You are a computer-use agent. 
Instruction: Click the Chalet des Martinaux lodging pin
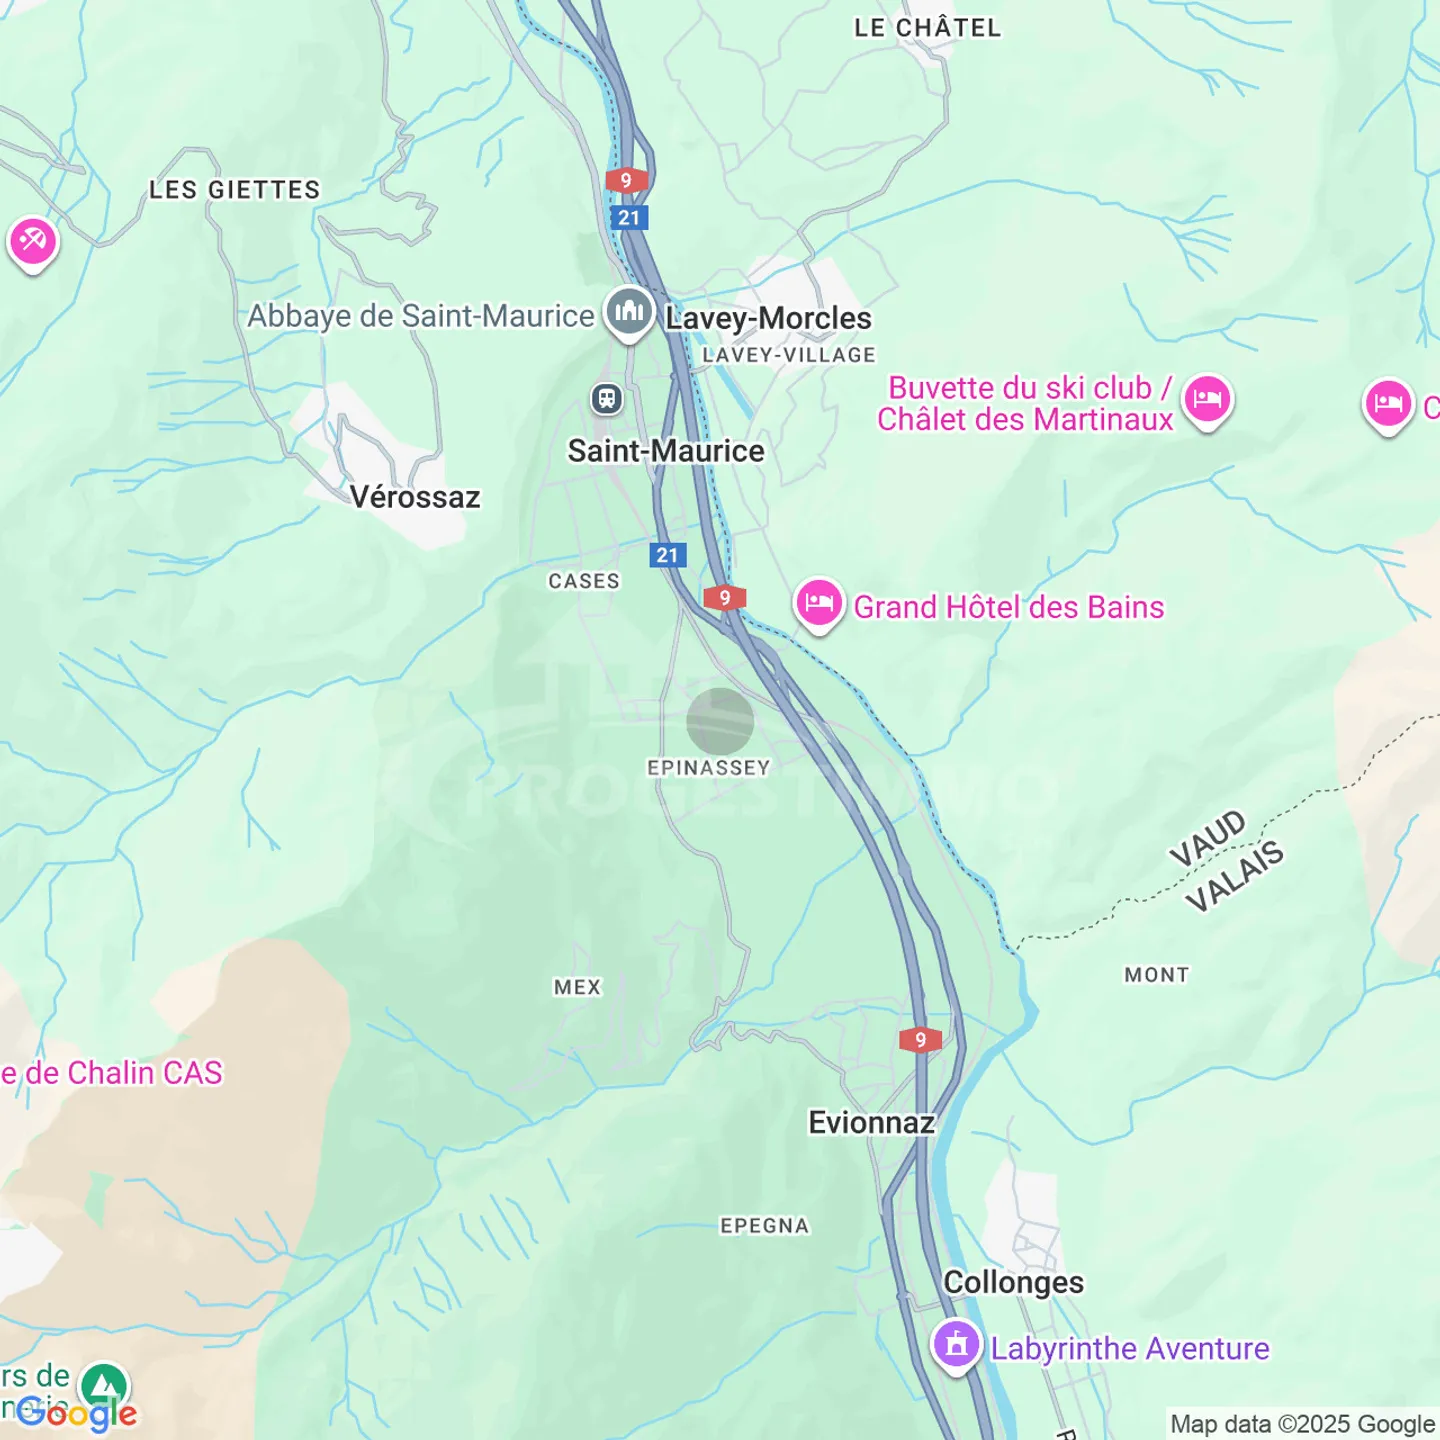pos(1208,401)
